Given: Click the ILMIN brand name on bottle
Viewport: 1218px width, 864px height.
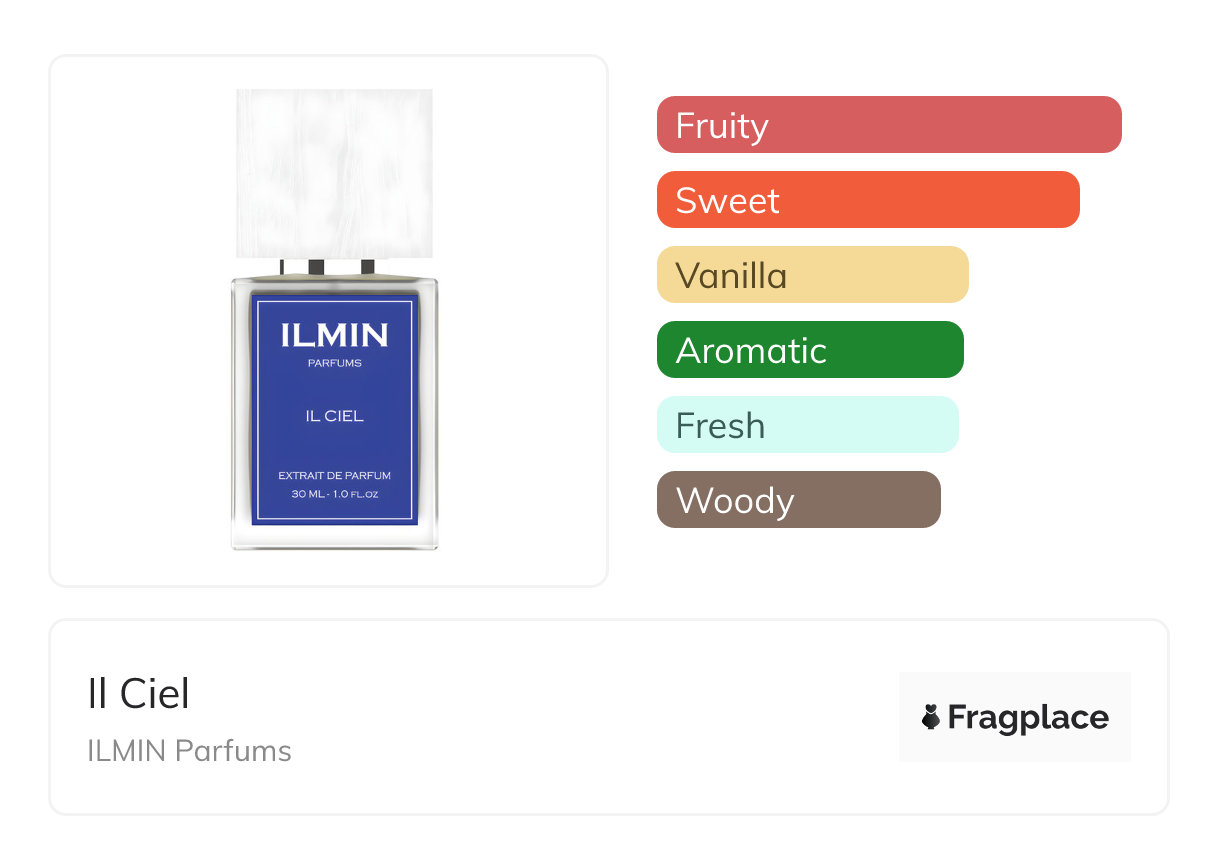Looking at the screenshot, I should point(334,336).
